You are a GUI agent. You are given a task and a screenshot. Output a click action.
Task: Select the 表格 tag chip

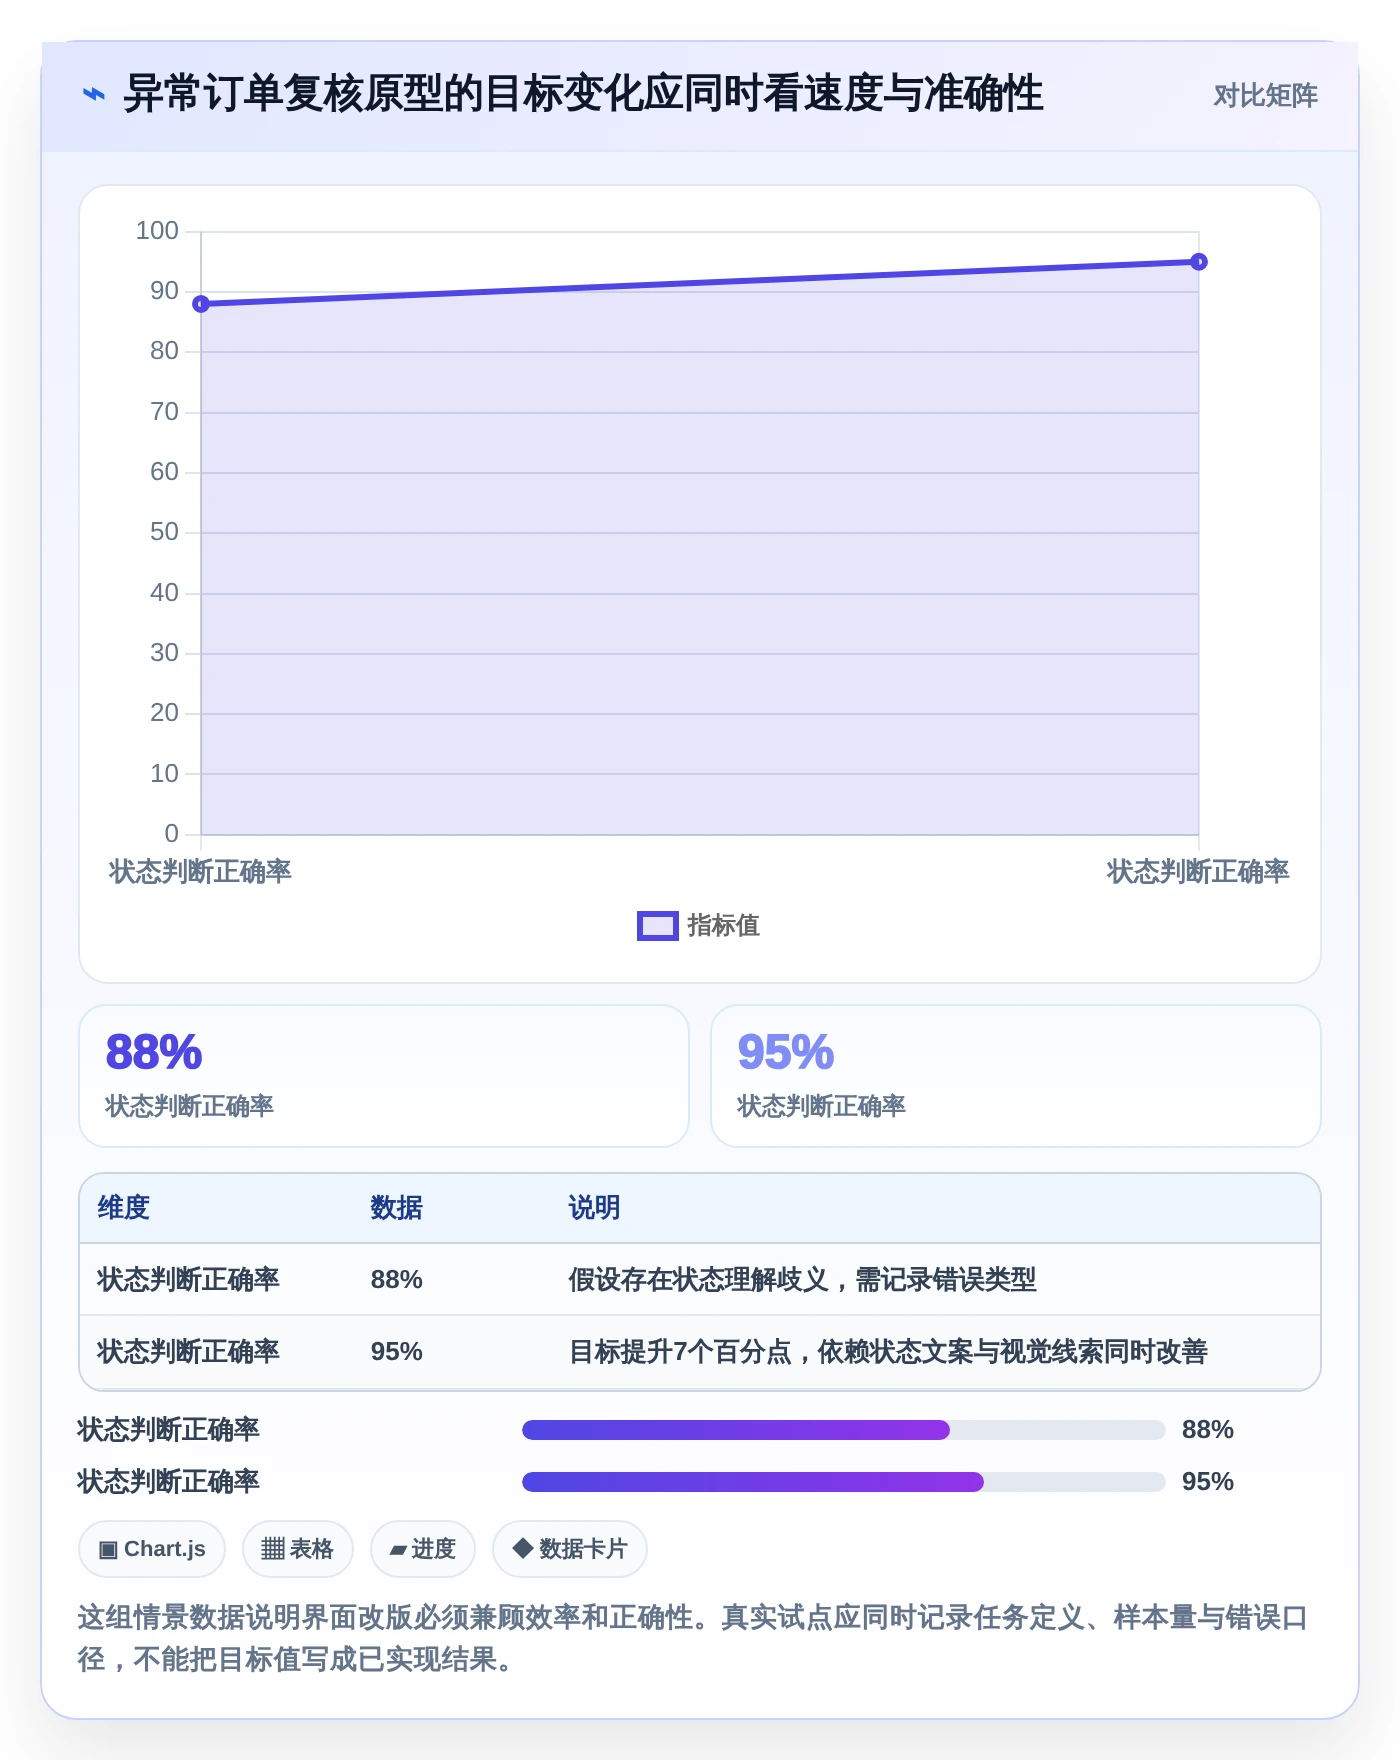(x=297, y=1549)
